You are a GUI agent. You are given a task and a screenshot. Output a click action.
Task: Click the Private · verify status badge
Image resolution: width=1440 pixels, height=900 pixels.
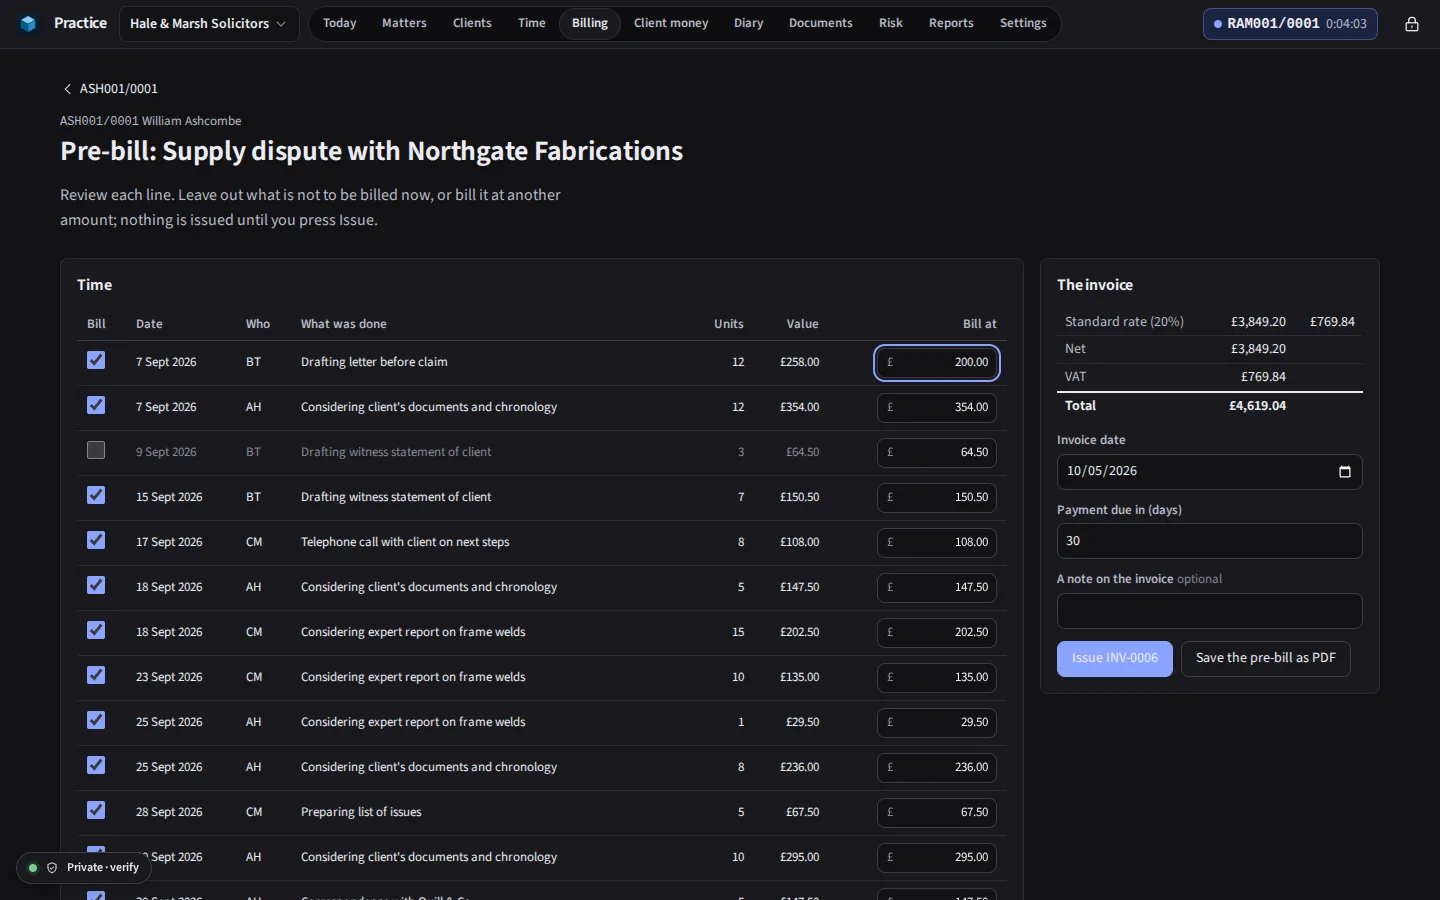(x=84, y=868)
